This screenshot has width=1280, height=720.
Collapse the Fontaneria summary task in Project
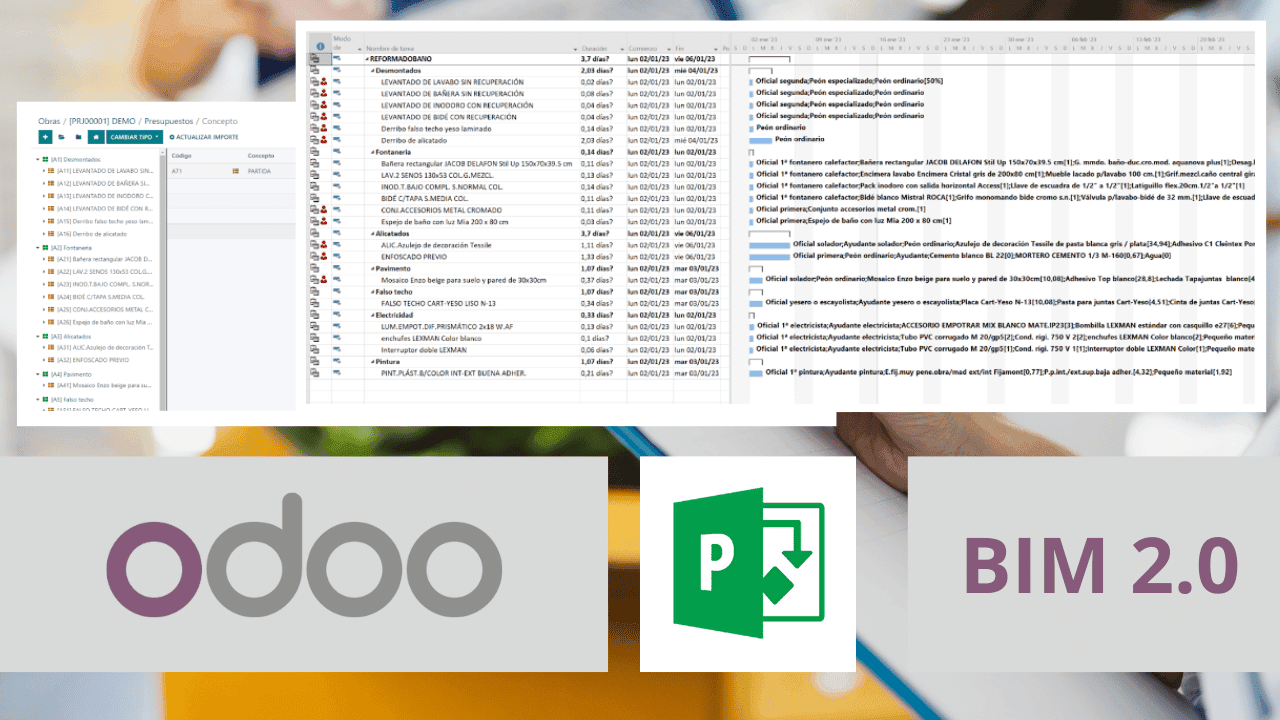coord(372,151)
